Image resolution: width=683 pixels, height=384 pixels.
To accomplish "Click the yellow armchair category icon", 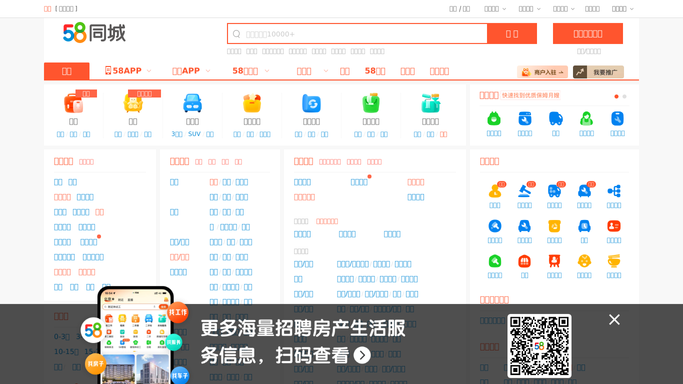I will coord(133,104).
